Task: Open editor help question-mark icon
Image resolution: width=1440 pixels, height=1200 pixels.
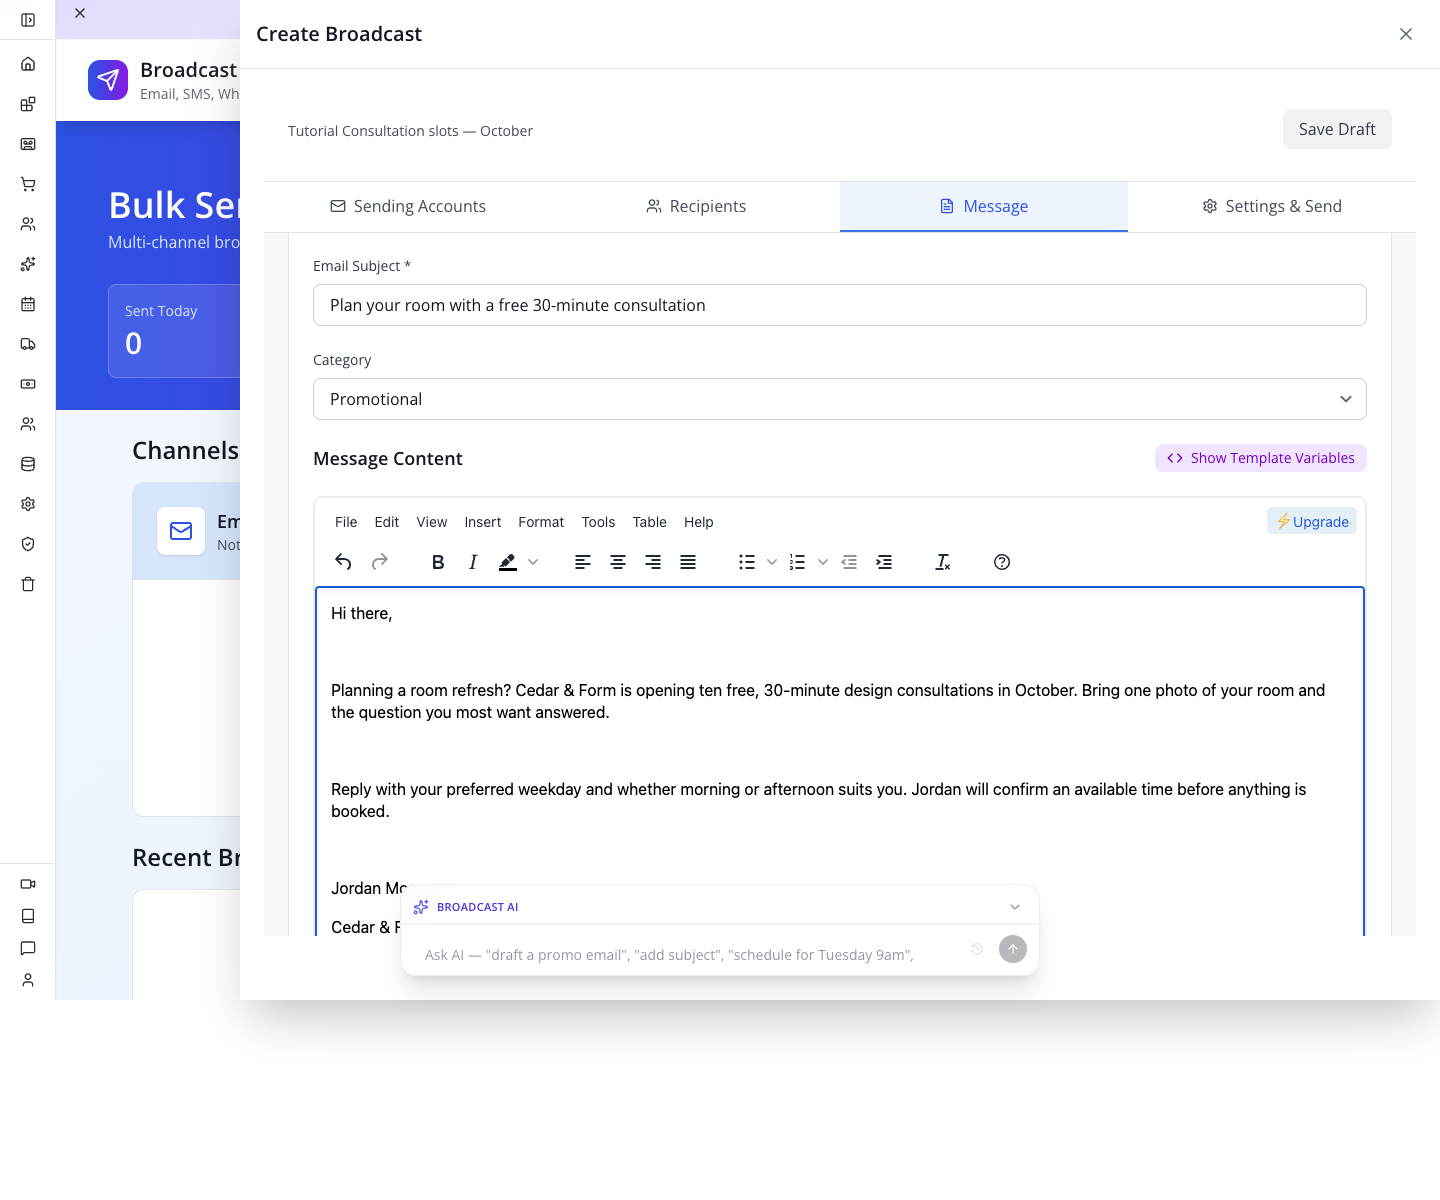Action: click(1002, 562)
